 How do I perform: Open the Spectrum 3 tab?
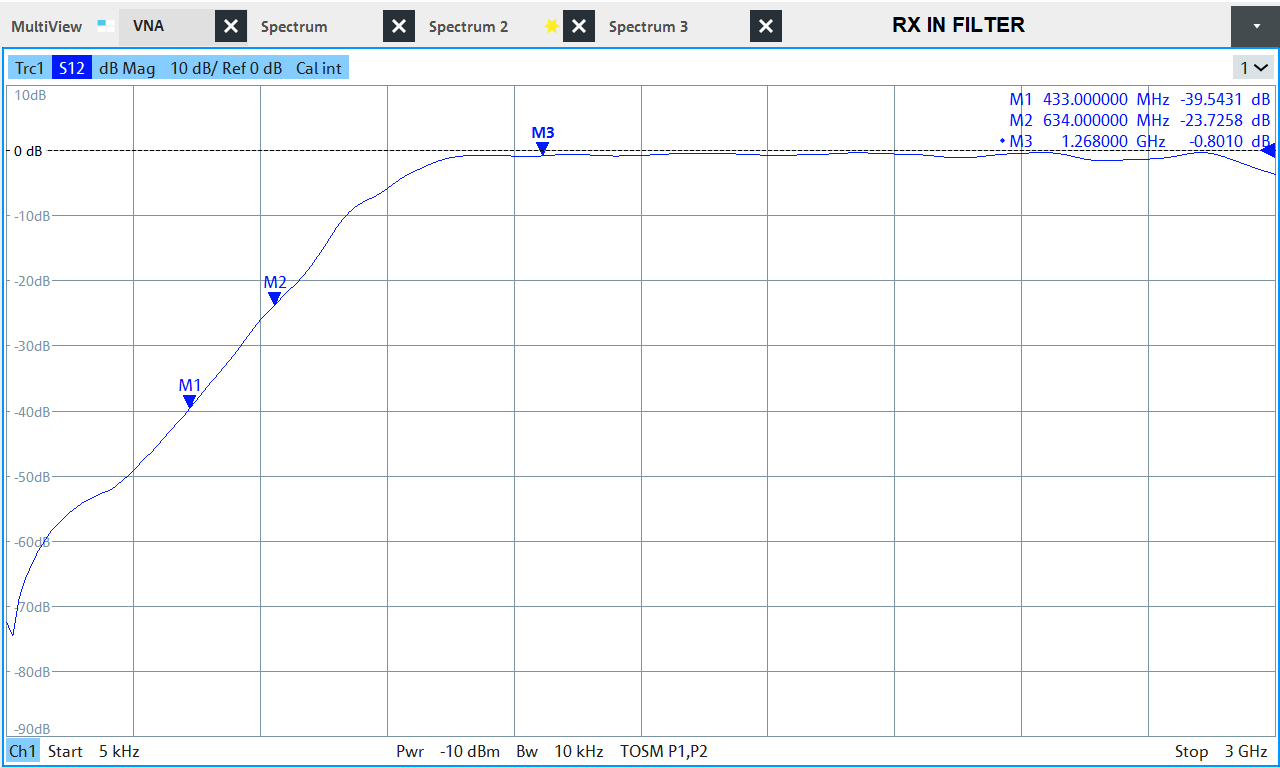648,27
